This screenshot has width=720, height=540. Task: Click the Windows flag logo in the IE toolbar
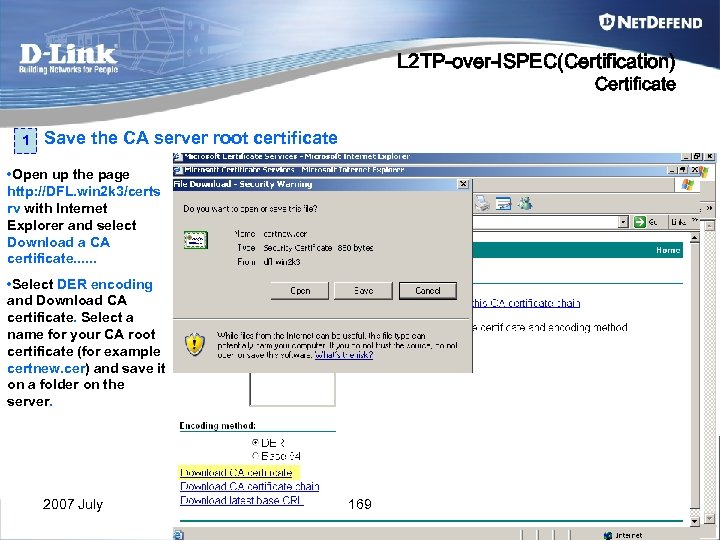pyautogui.click(x=687, y=185)
